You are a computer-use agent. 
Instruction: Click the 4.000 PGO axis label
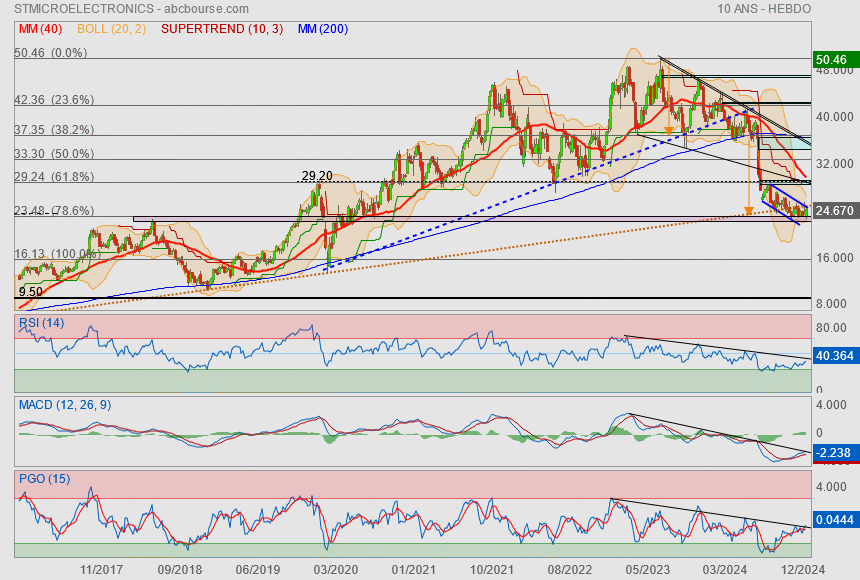[x=831, y=487]
